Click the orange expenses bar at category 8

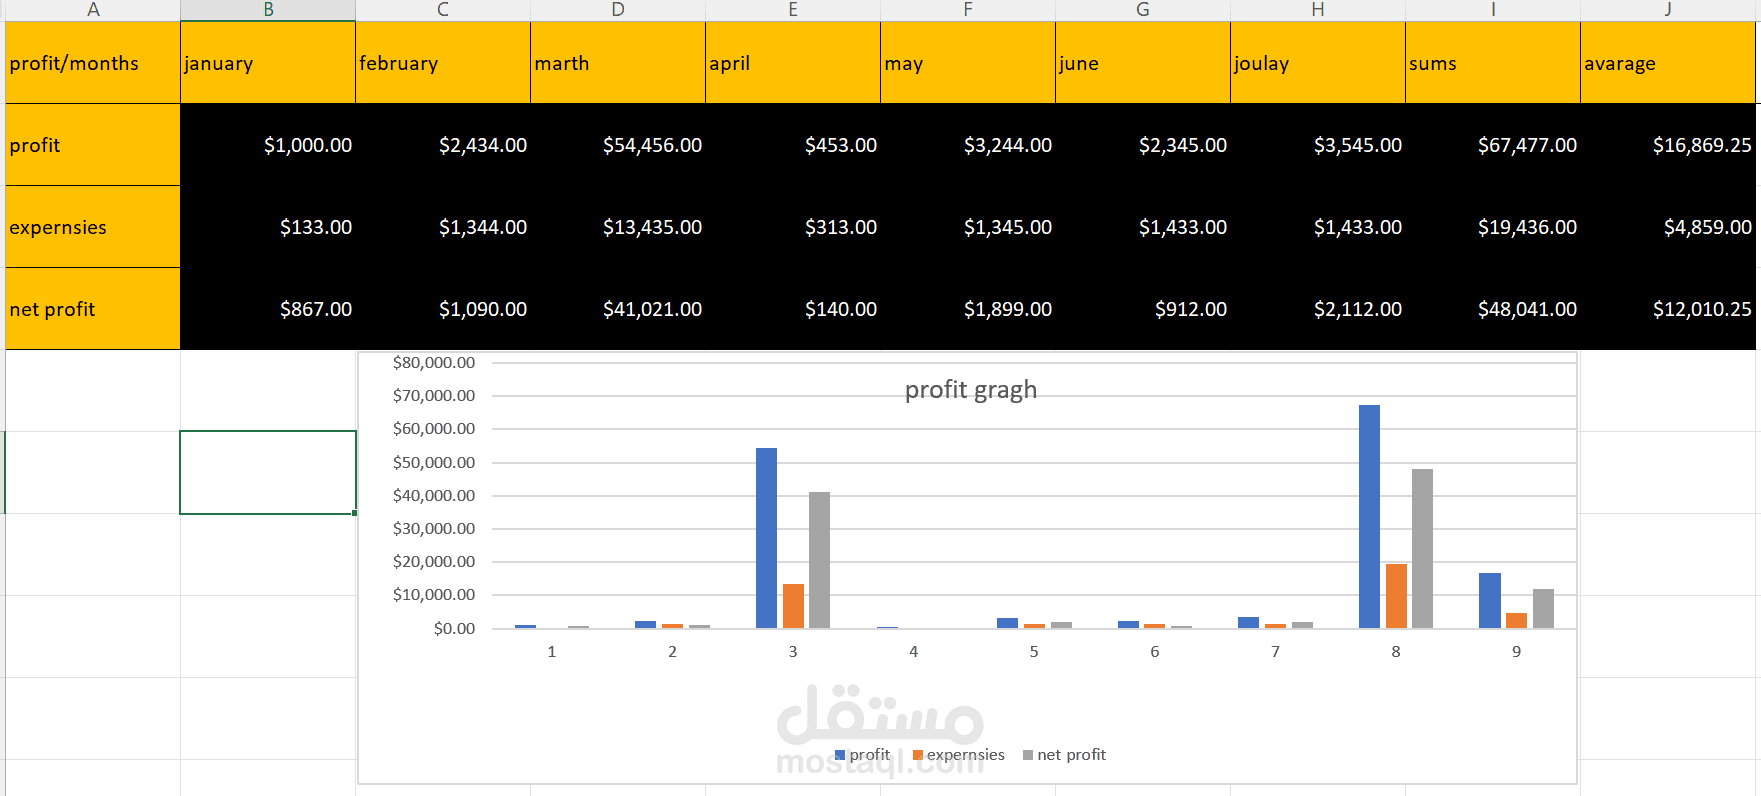[1396, 596]
